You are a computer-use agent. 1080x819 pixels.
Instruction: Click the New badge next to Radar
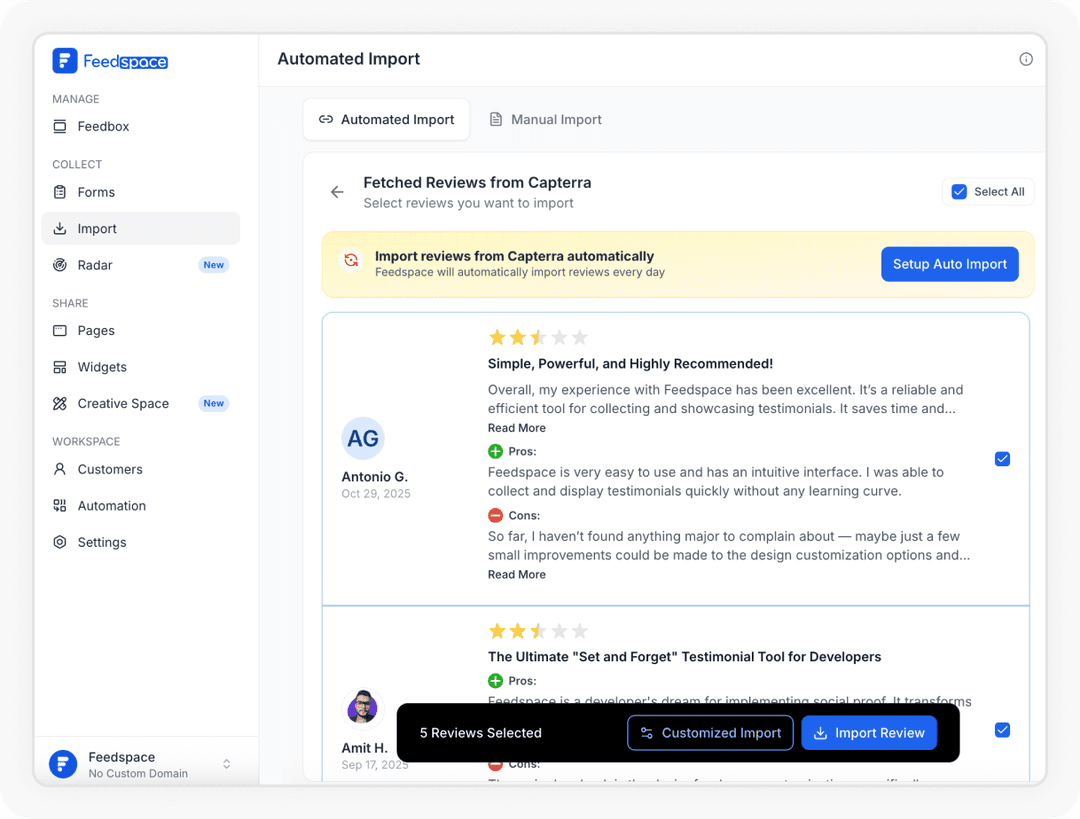pos(214,265)
